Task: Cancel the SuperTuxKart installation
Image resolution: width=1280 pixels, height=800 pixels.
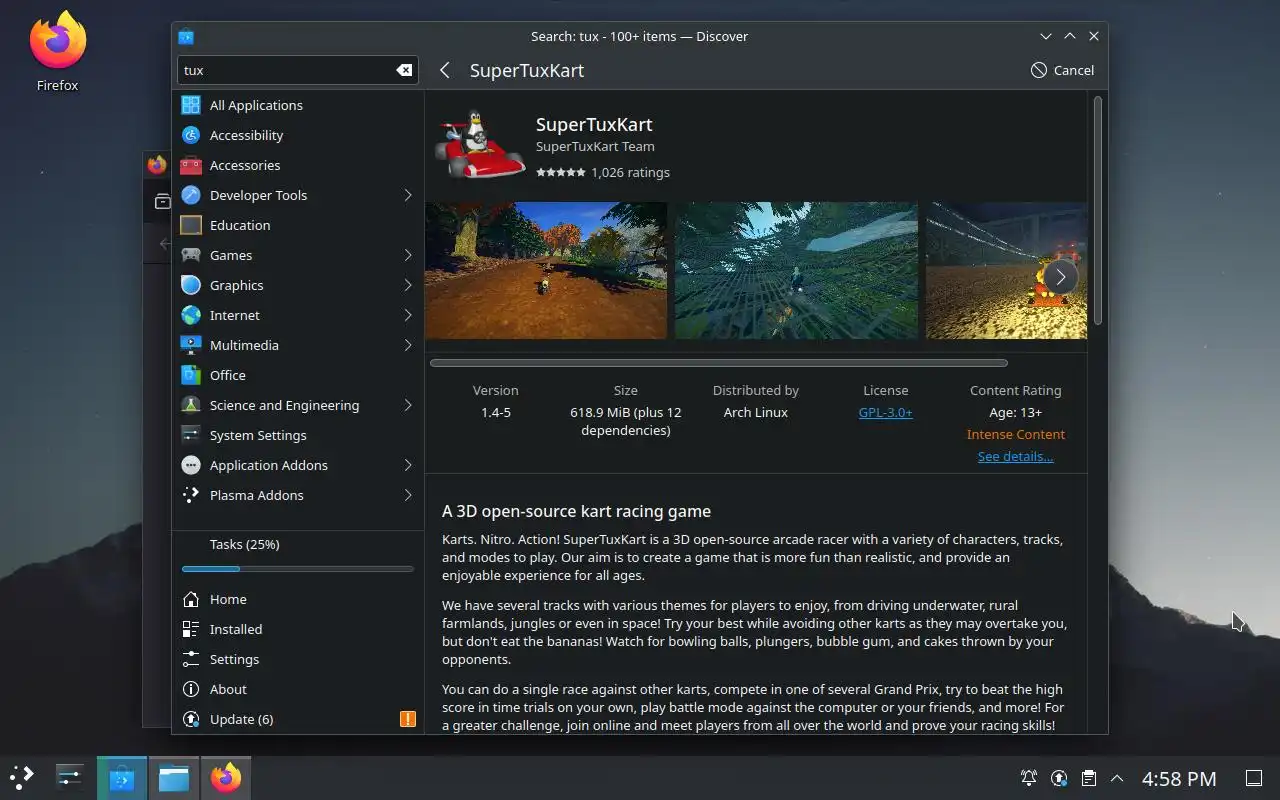Action: click(1062, 70)
